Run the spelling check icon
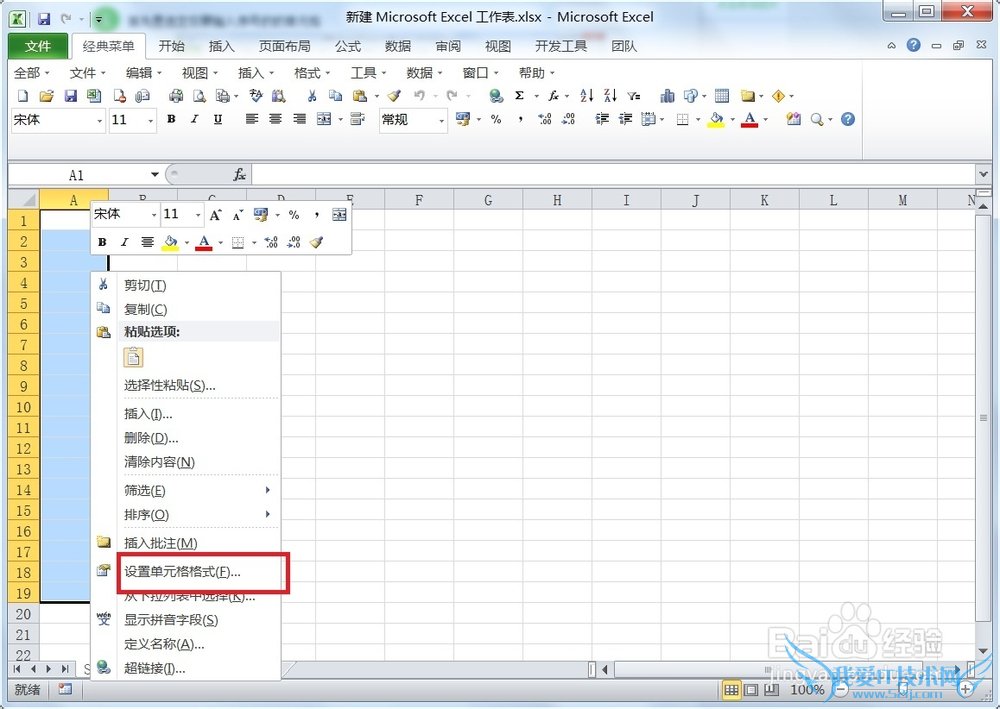 click(x=256, y=96)
